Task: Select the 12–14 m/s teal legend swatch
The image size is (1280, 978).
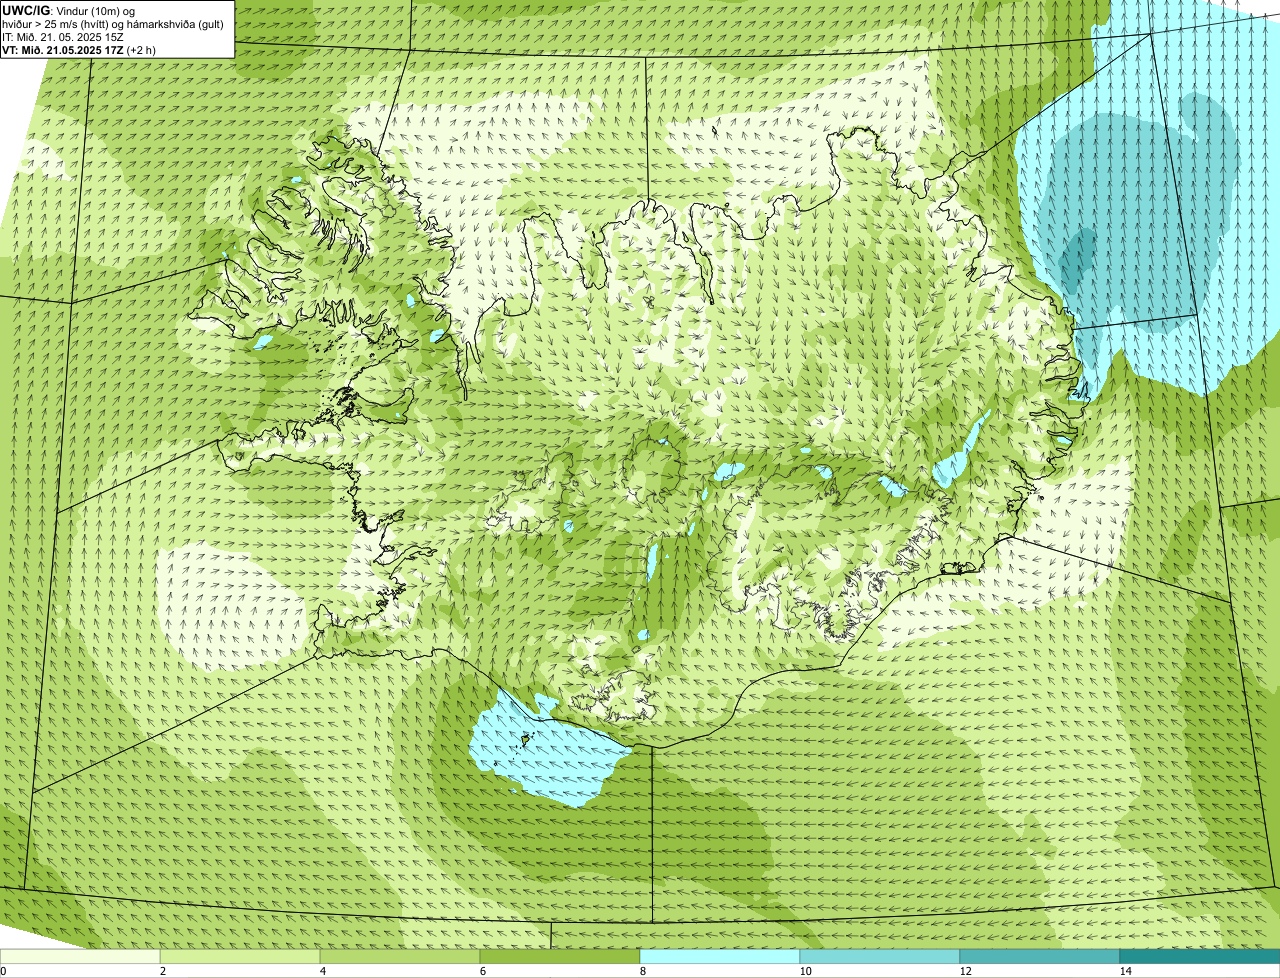Action: click(1040, 956)
